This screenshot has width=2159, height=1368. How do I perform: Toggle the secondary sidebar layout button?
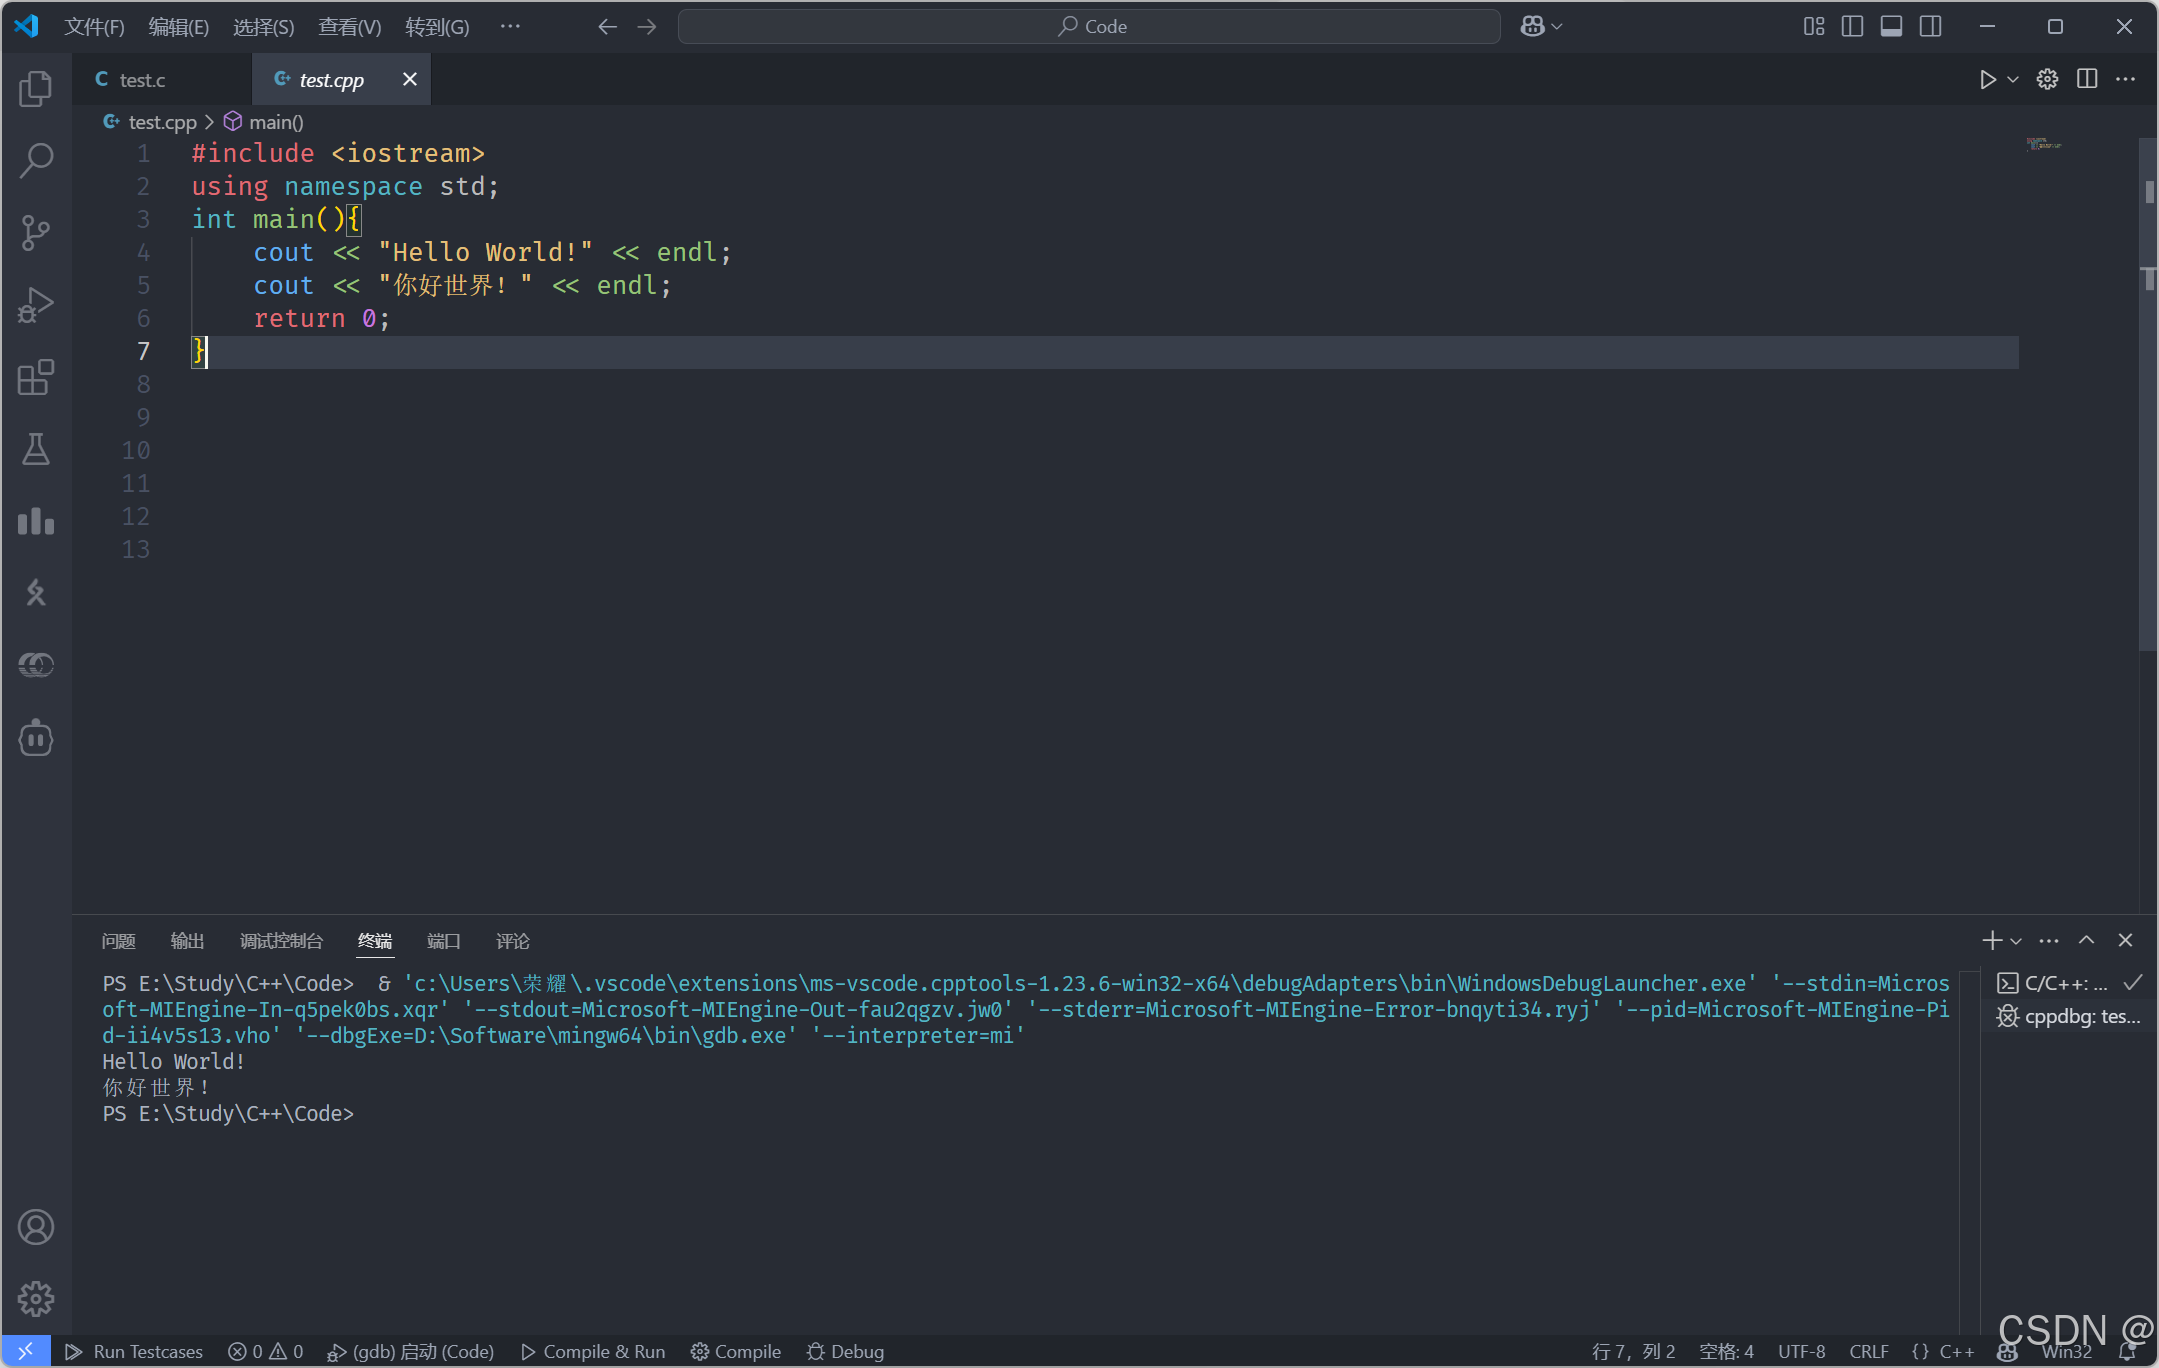(1931, 27)
